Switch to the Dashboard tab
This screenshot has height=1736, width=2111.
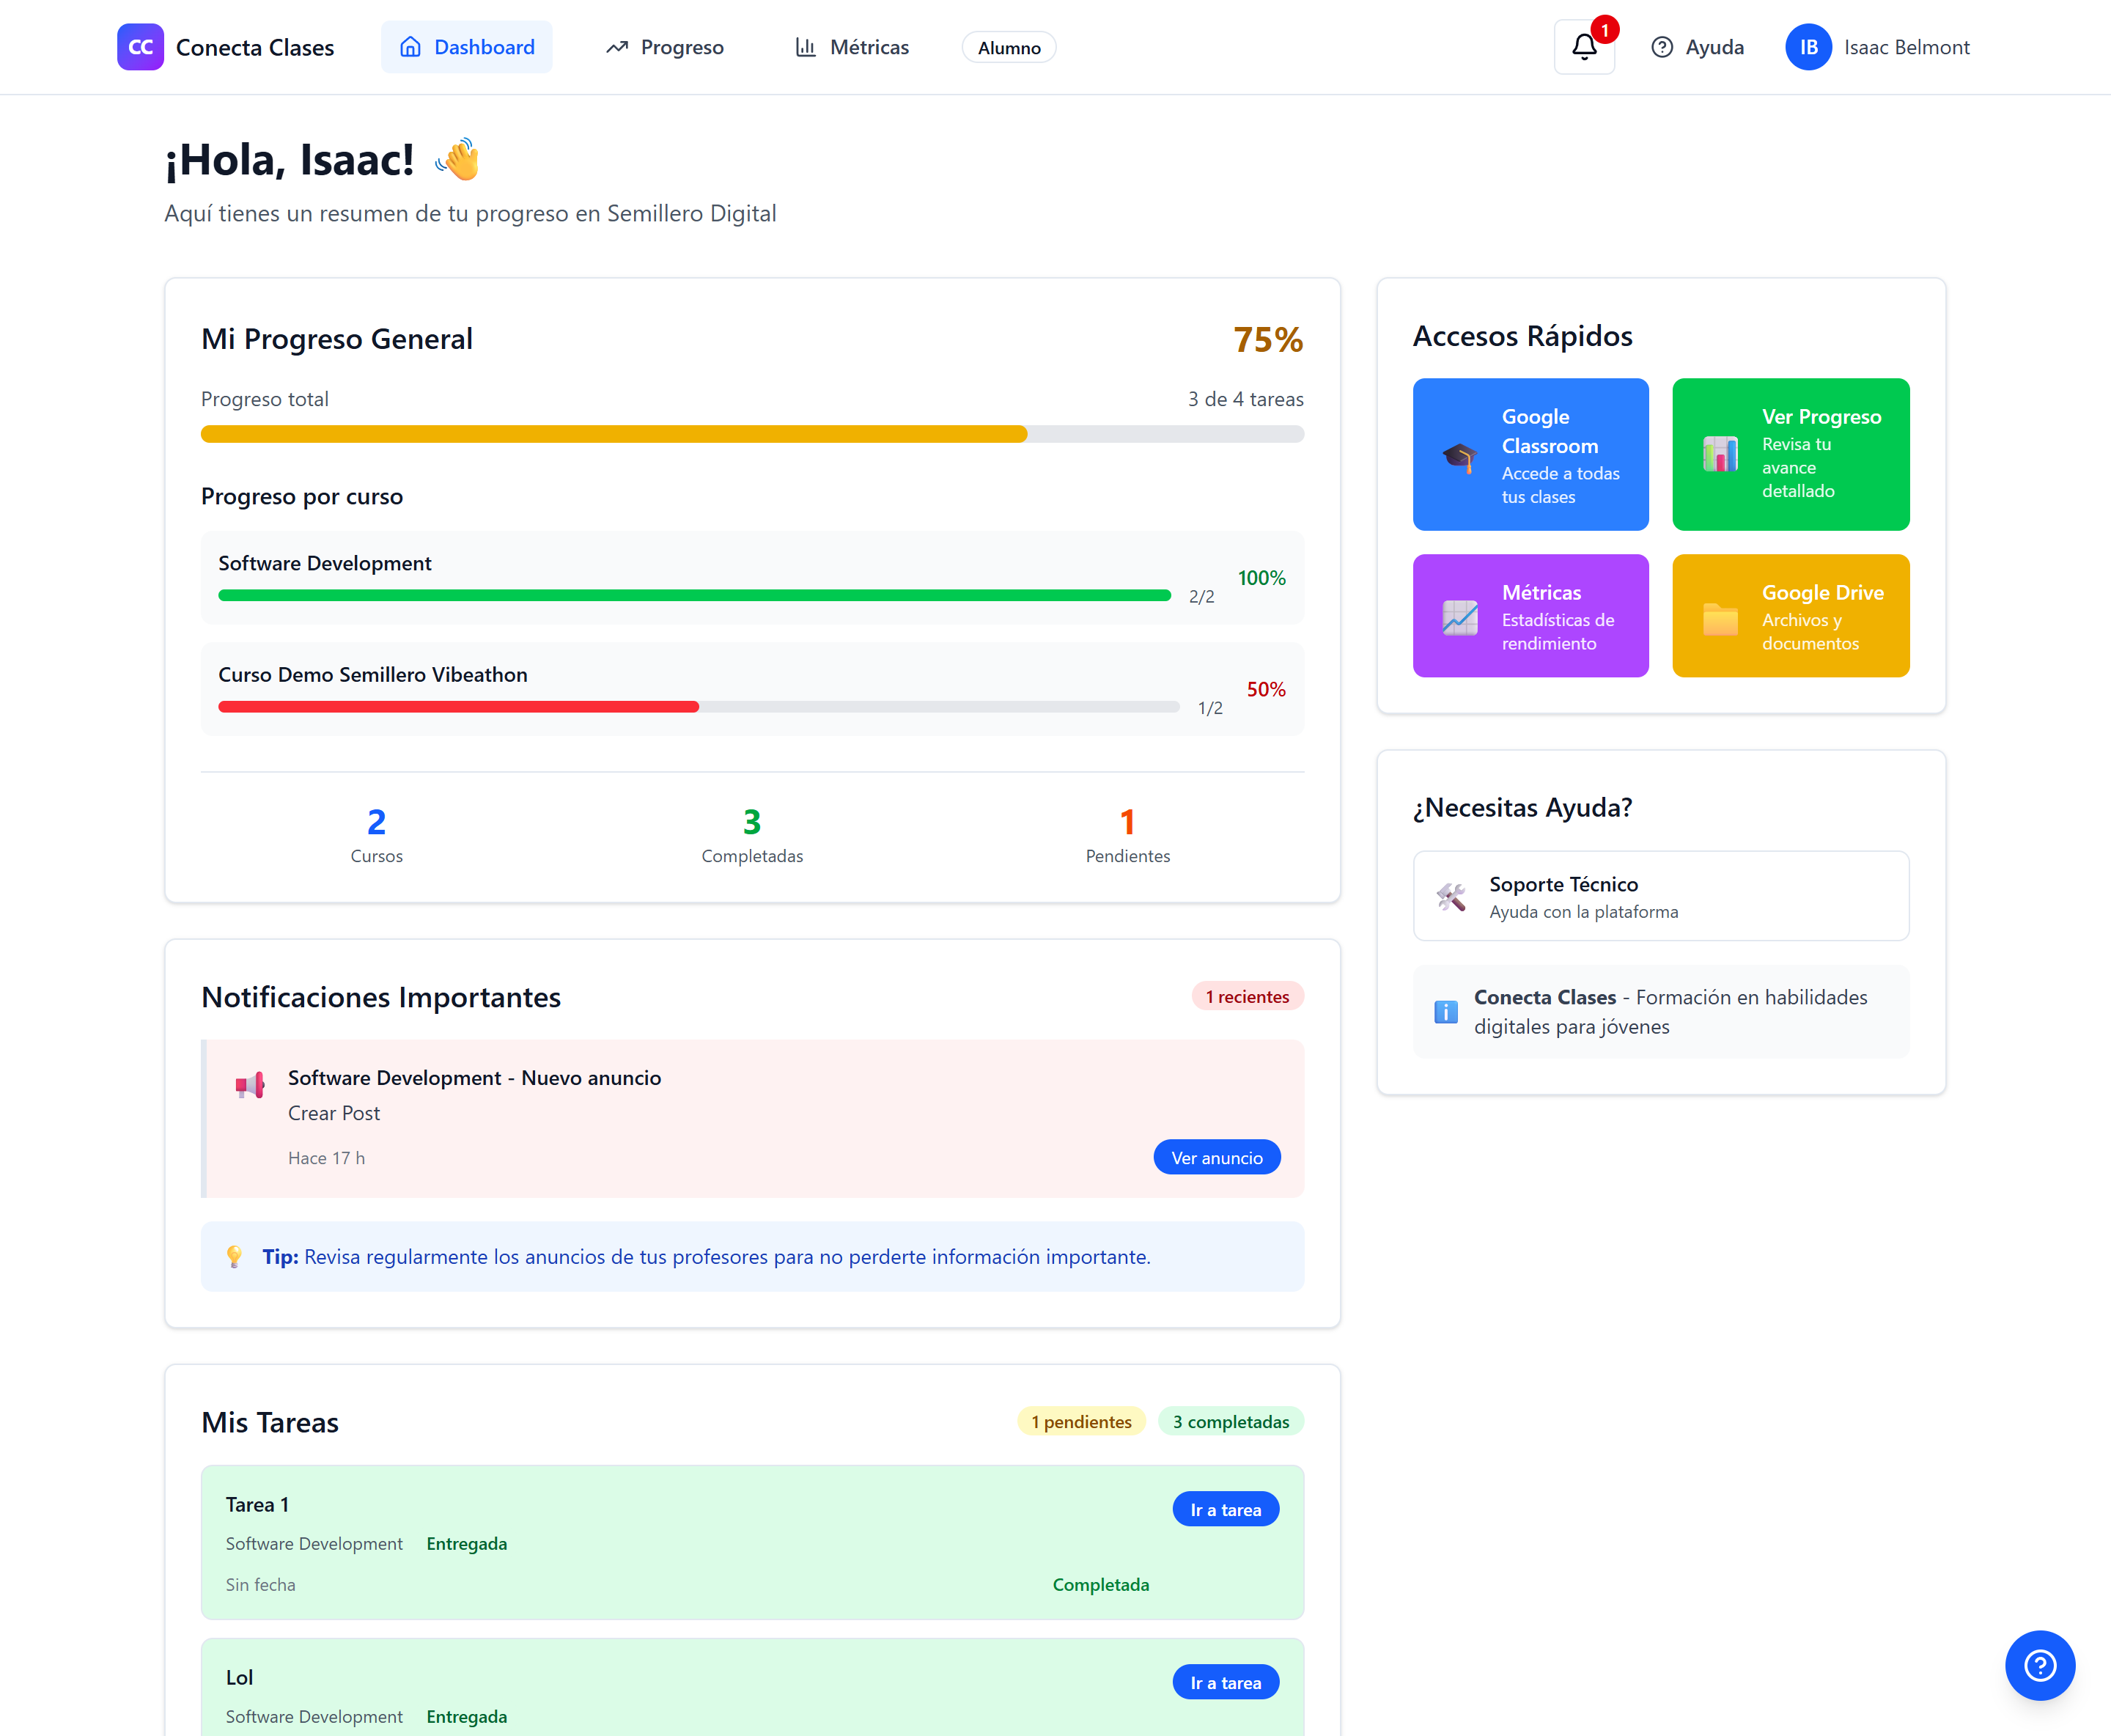(467, 47)
